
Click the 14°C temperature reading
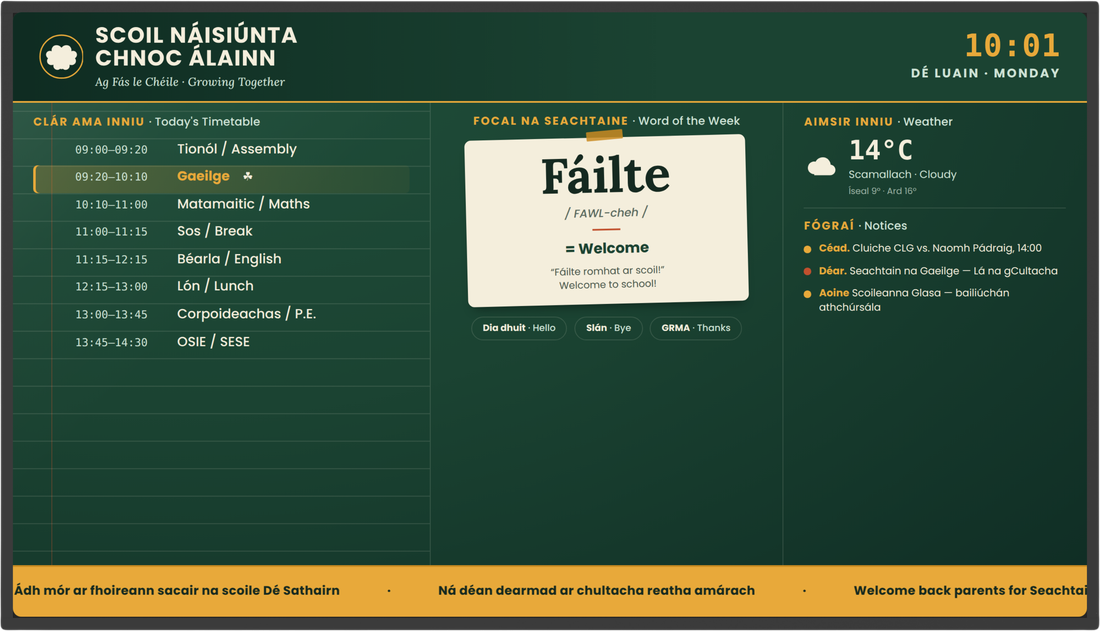pyautogui.click(x=881, y=150)
